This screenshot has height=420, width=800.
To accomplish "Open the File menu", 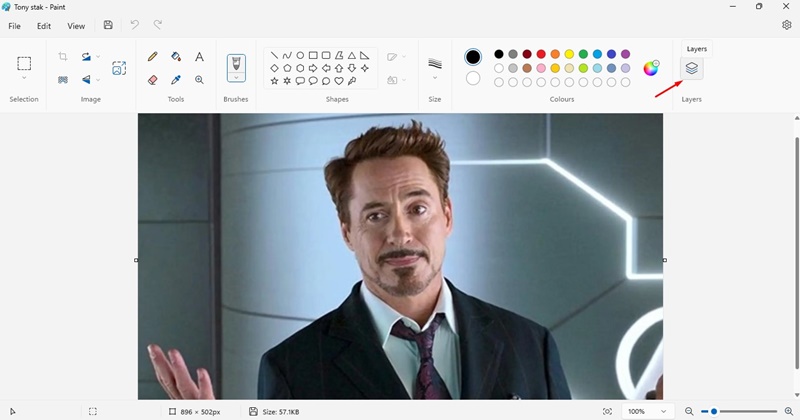I will pyautogui.click(x=14, y=26).
